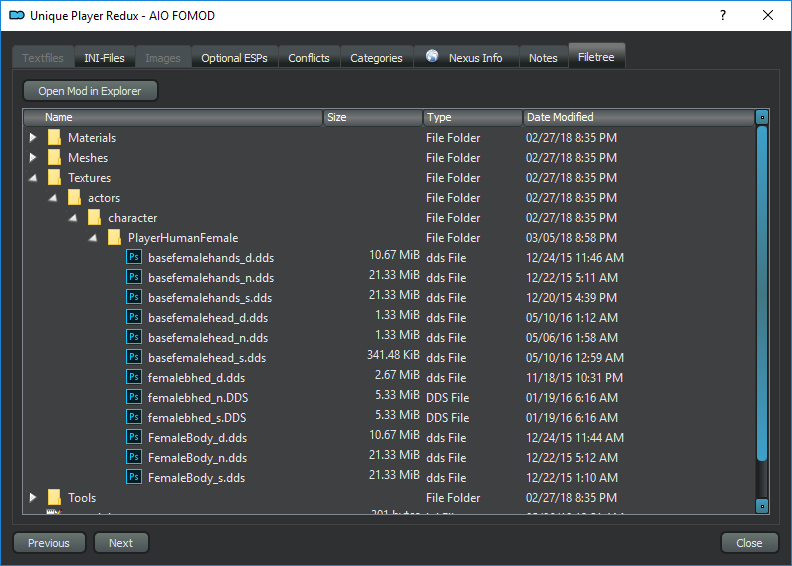This screenshot has width=792, height=566.
Task: Sort by the Size column header
Action: pyautogui.click(x=373, y=117)
